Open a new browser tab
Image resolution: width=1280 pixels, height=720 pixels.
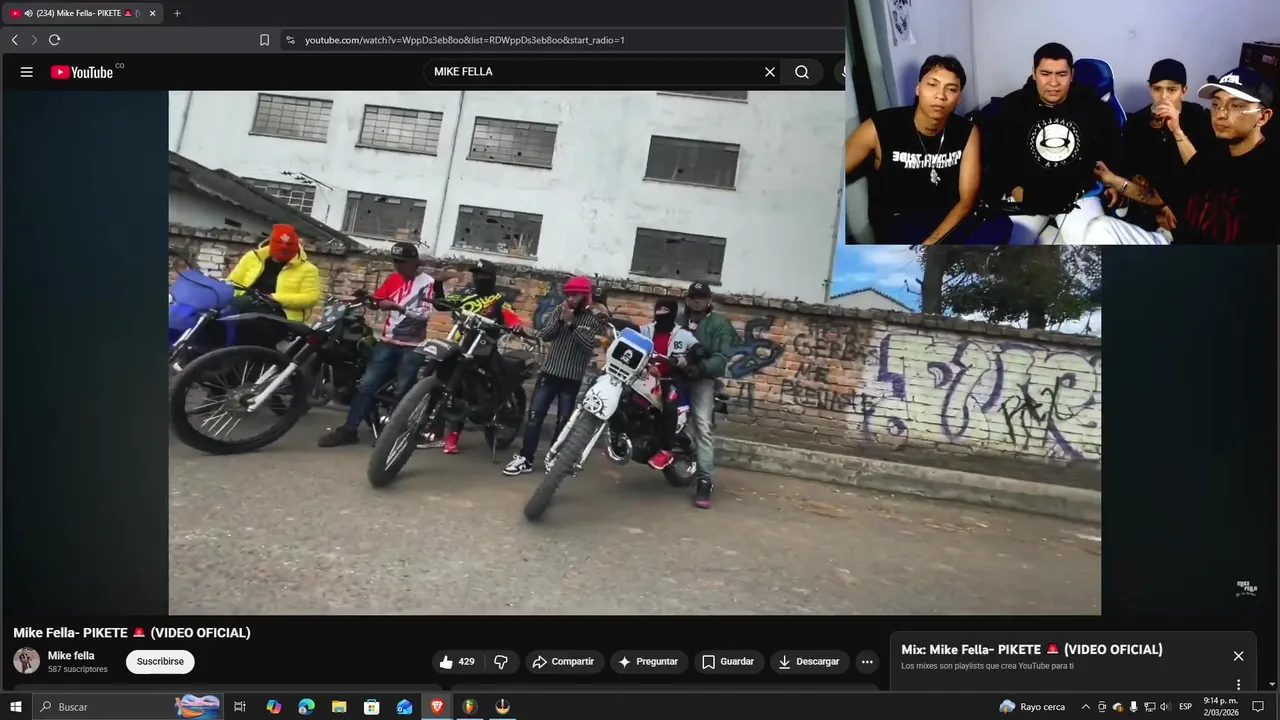pyautogui.click(x=177, y=13)
